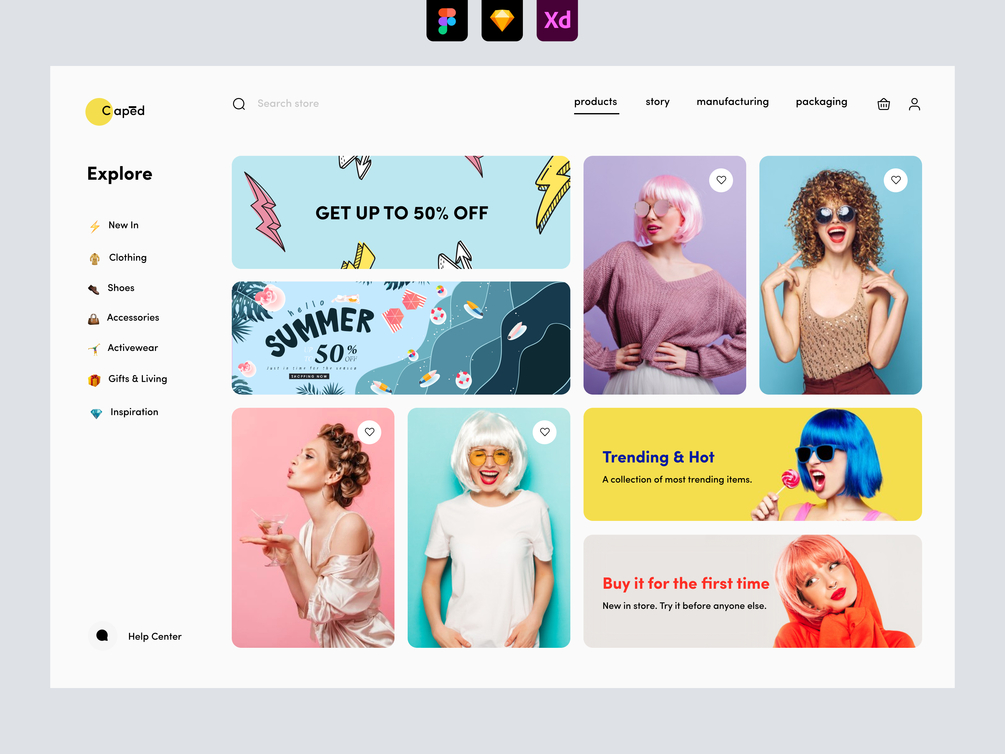Favorite the curly-hair sunglasses model photo
Image resolution: width=1005 pixels, height=754 pixels.
point(896,180)
